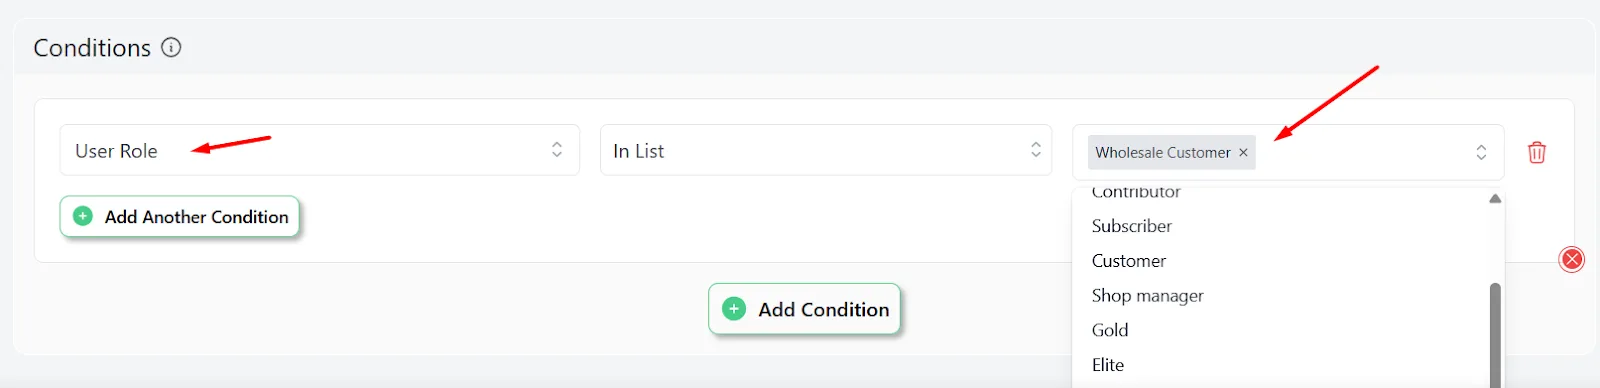Screen dimensions: 1600x388
Task: Toggle the role multi-select dropdown arrows
Action: (1481, 152)
